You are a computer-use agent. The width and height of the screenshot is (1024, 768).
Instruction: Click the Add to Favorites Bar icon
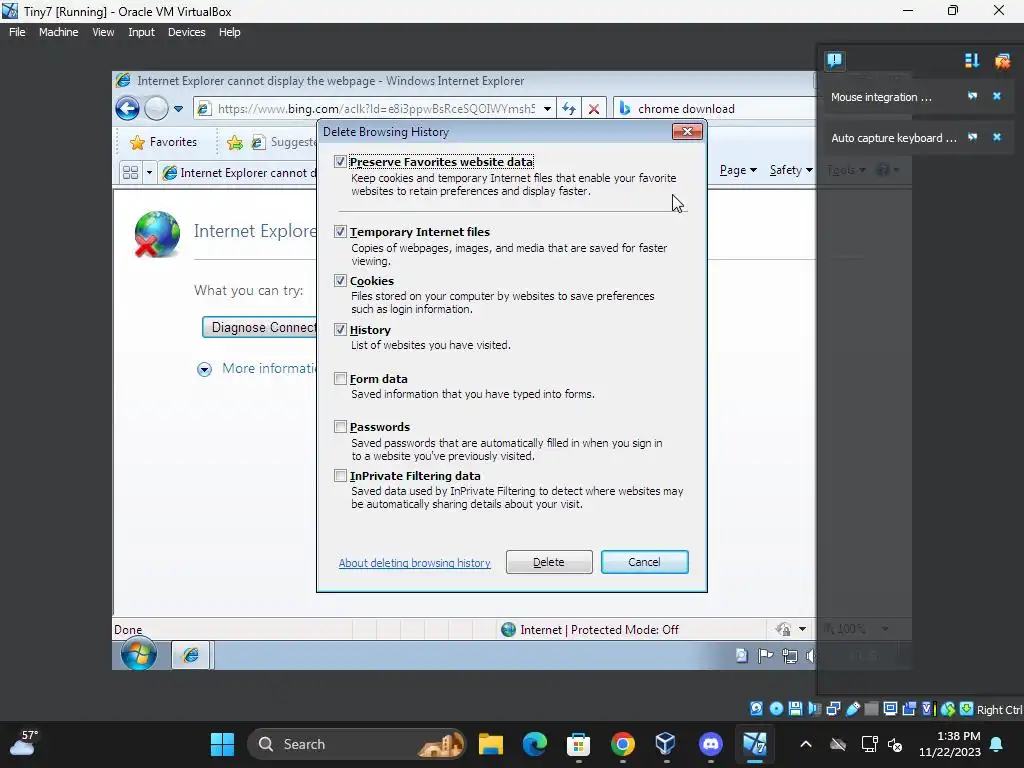pos(235,142)
